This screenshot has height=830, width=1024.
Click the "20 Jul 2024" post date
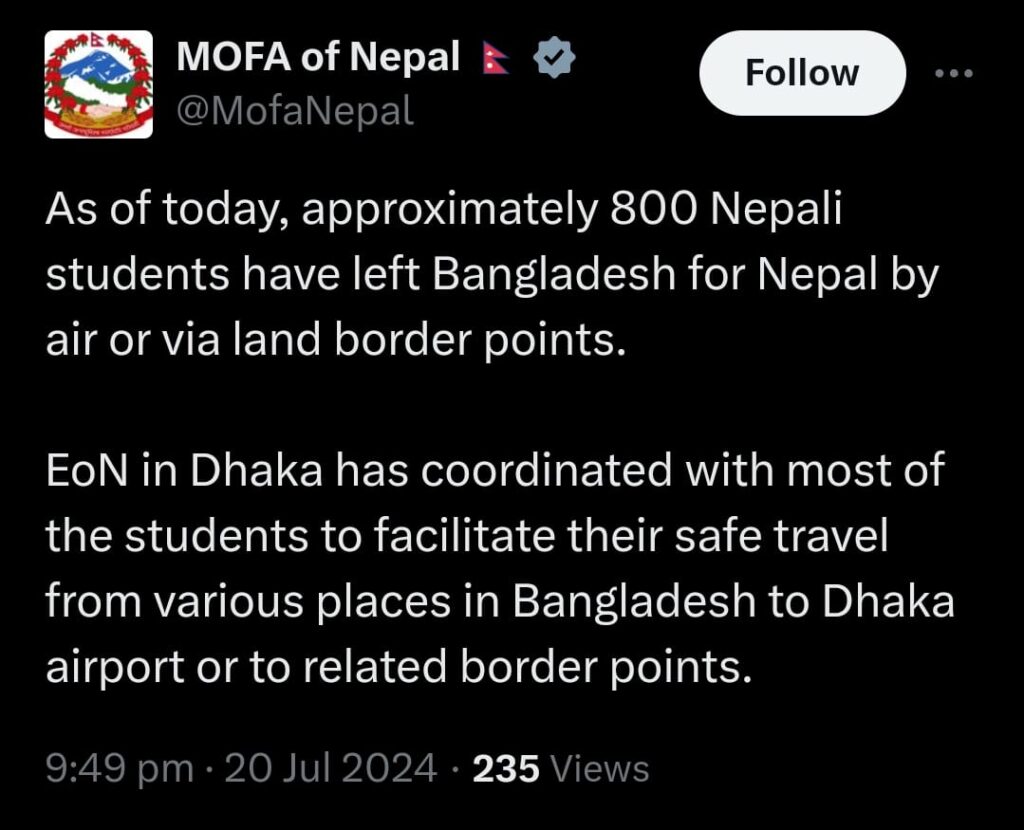pos(331,769)
